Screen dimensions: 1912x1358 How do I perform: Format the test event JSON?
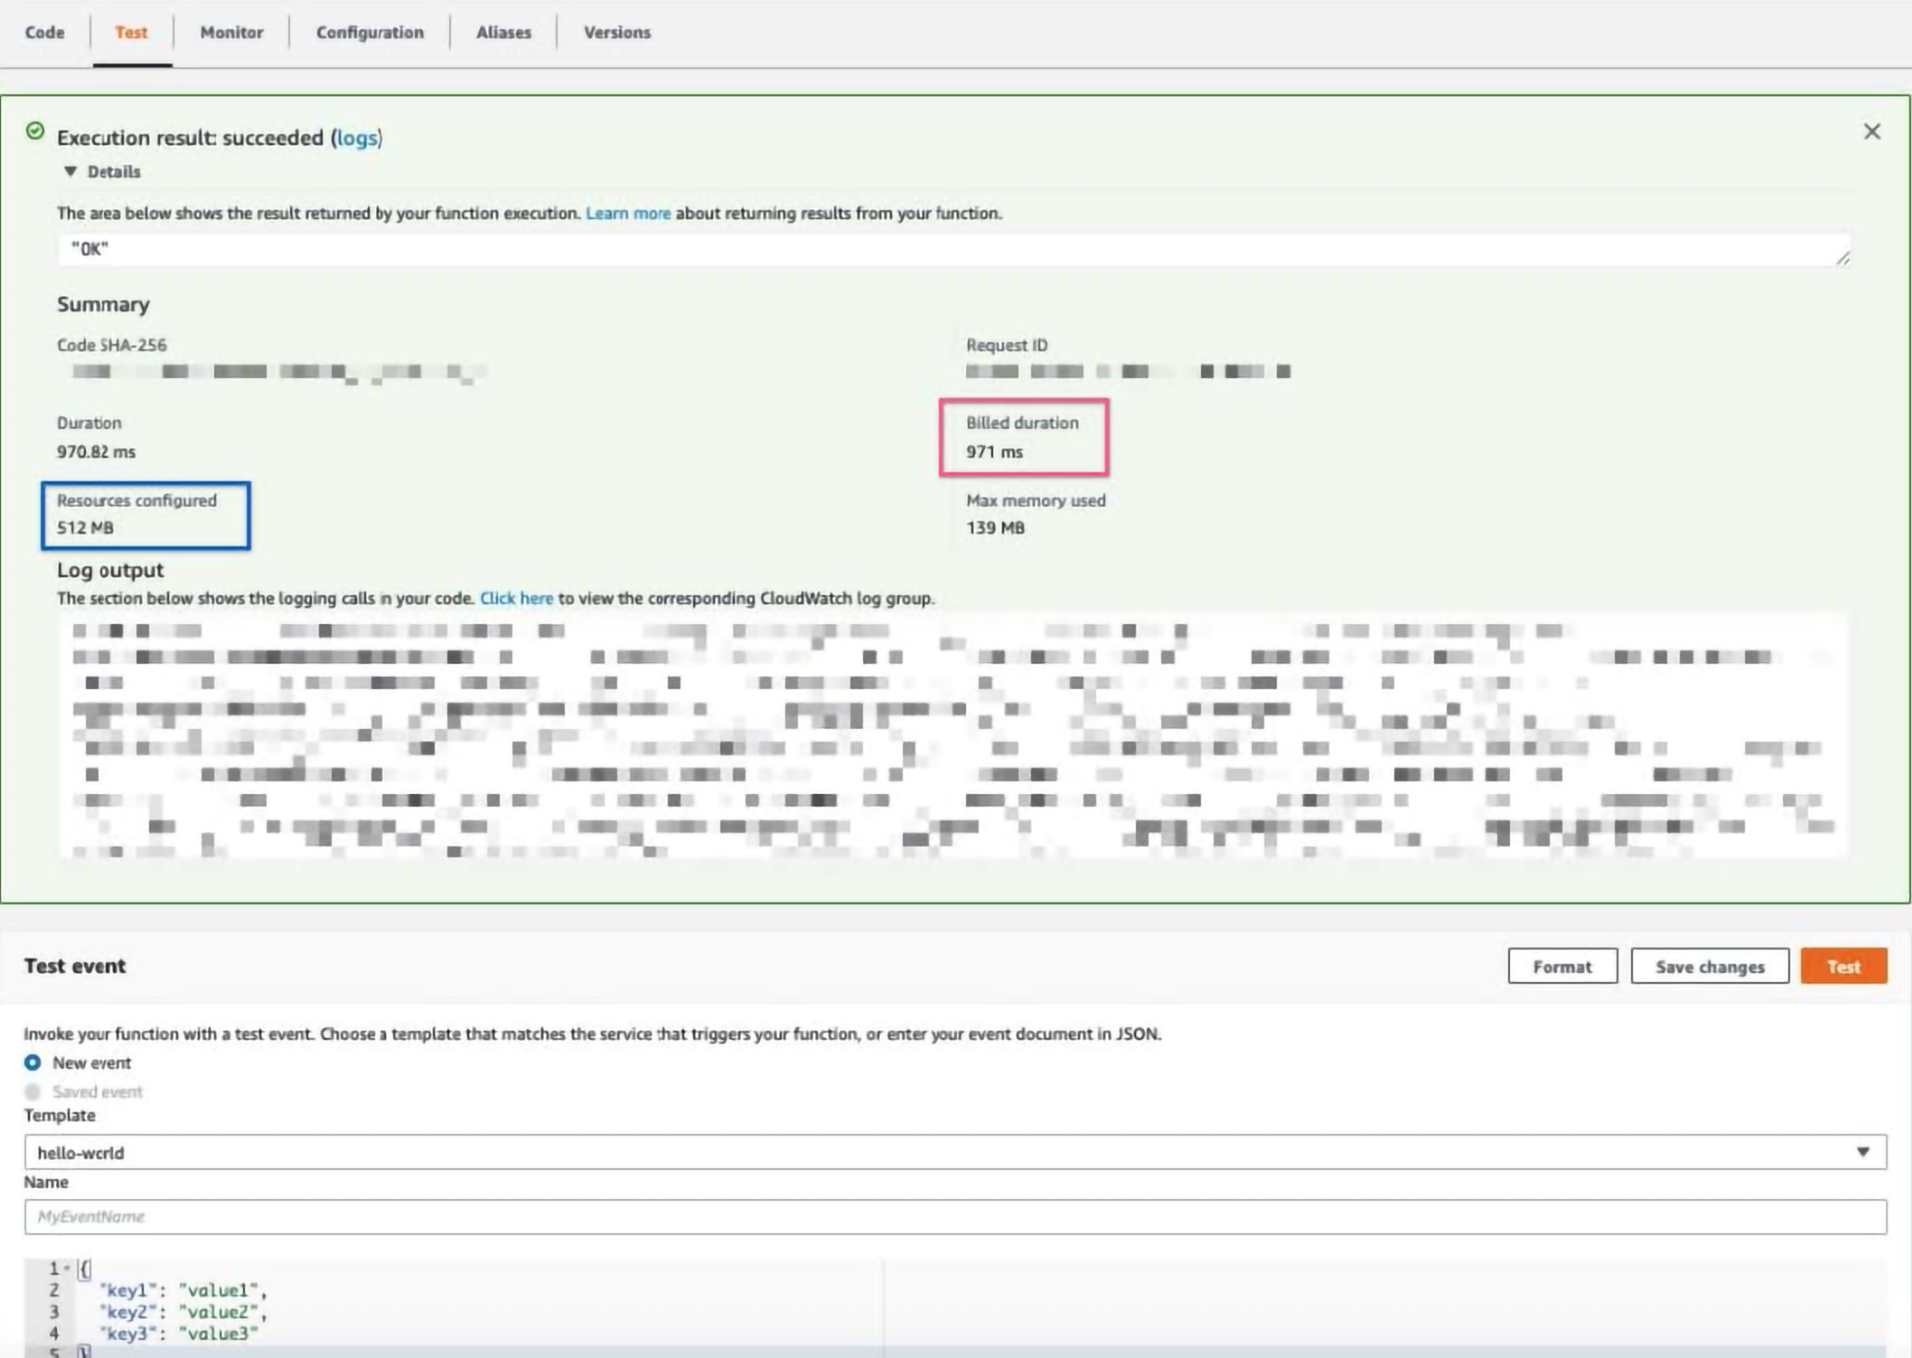(x=1561, y=966)
